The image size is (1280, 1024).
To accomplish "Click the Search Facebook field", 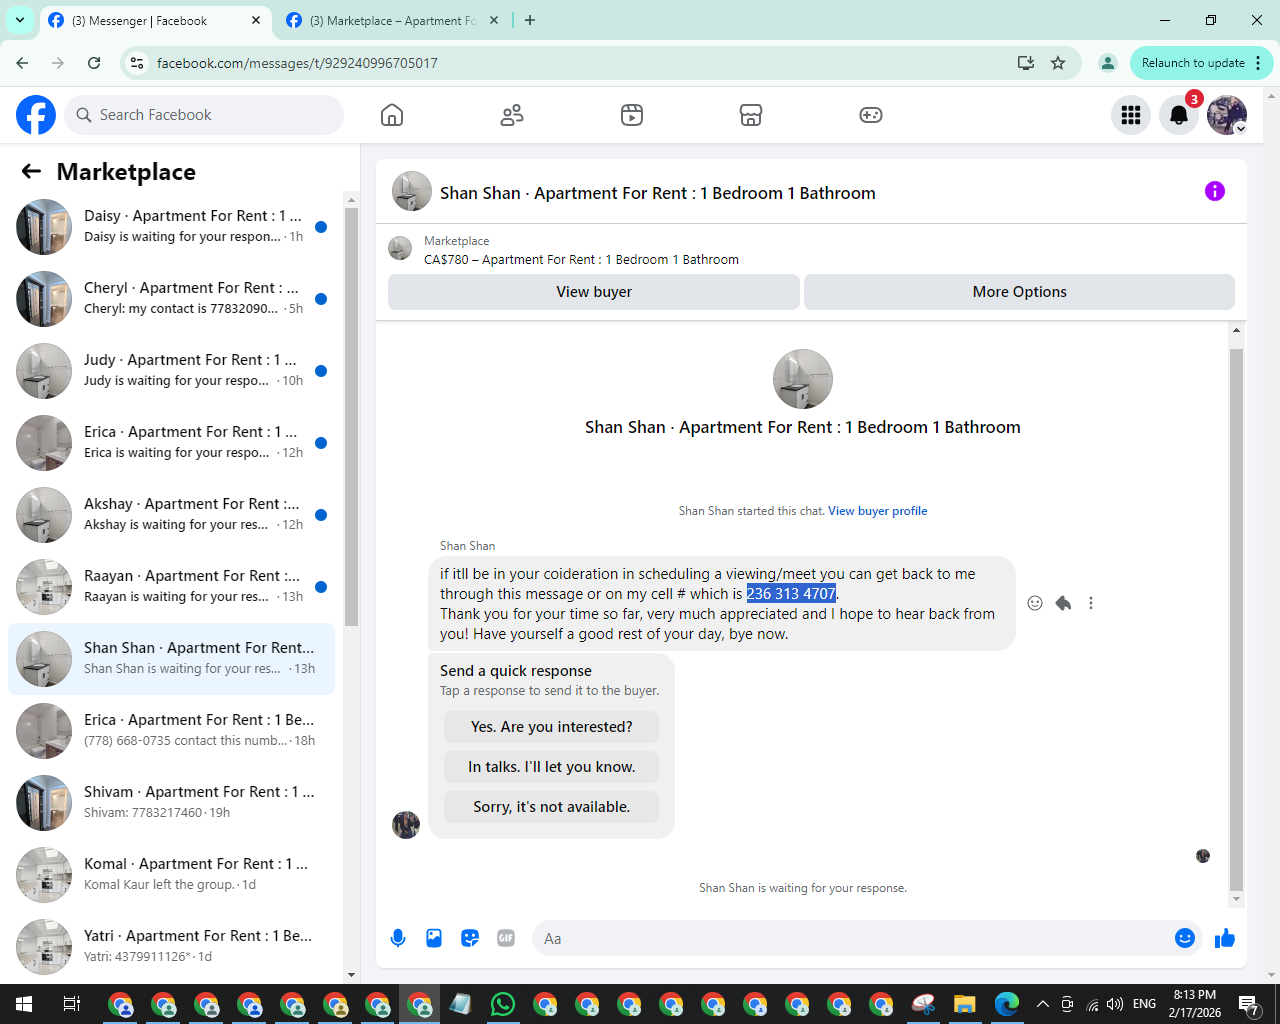I will [x=204, y=115].
